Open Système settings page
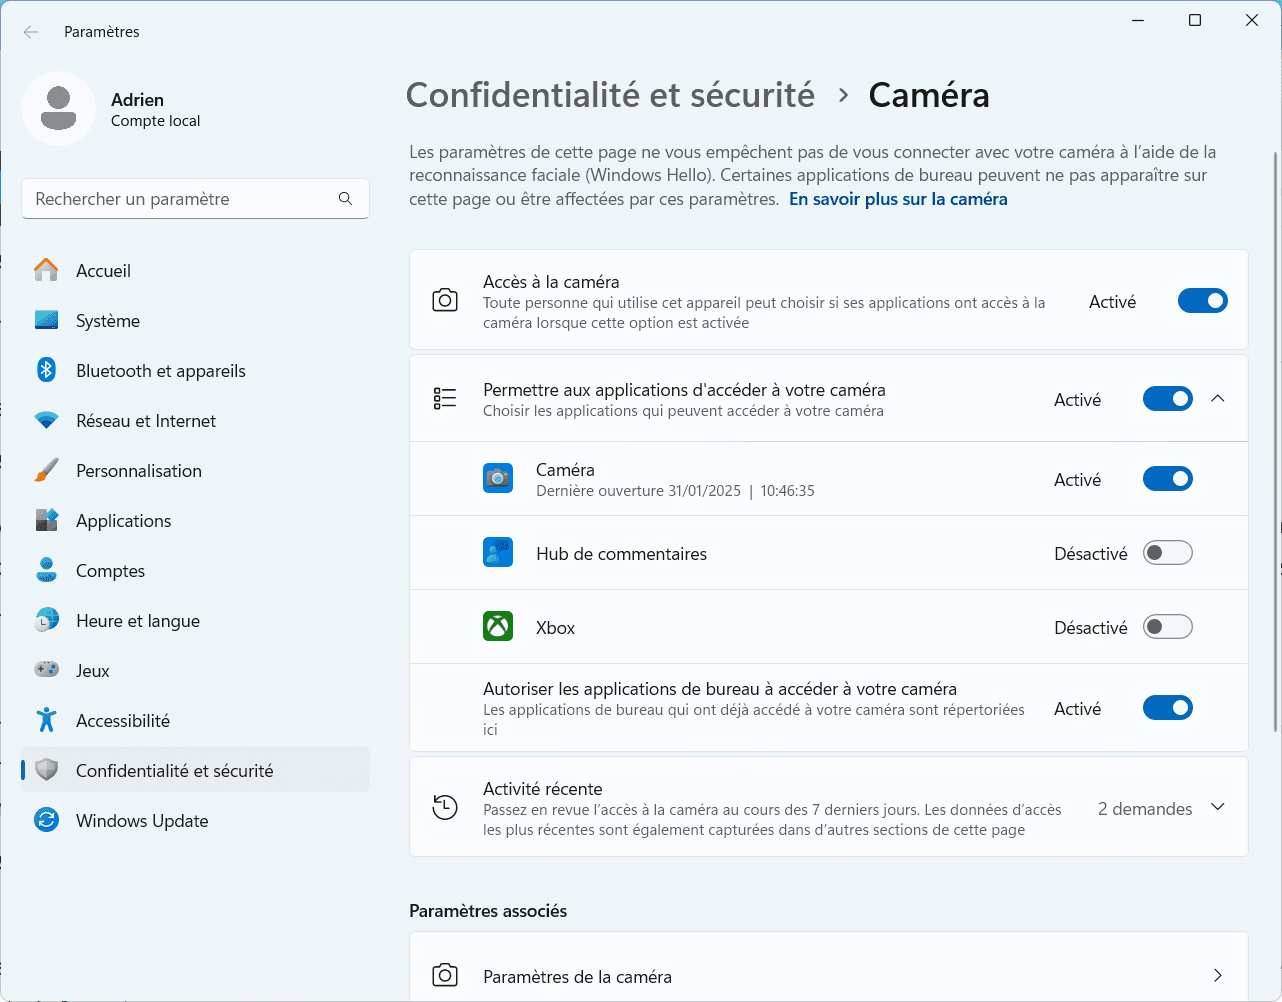 coord(195,320)
